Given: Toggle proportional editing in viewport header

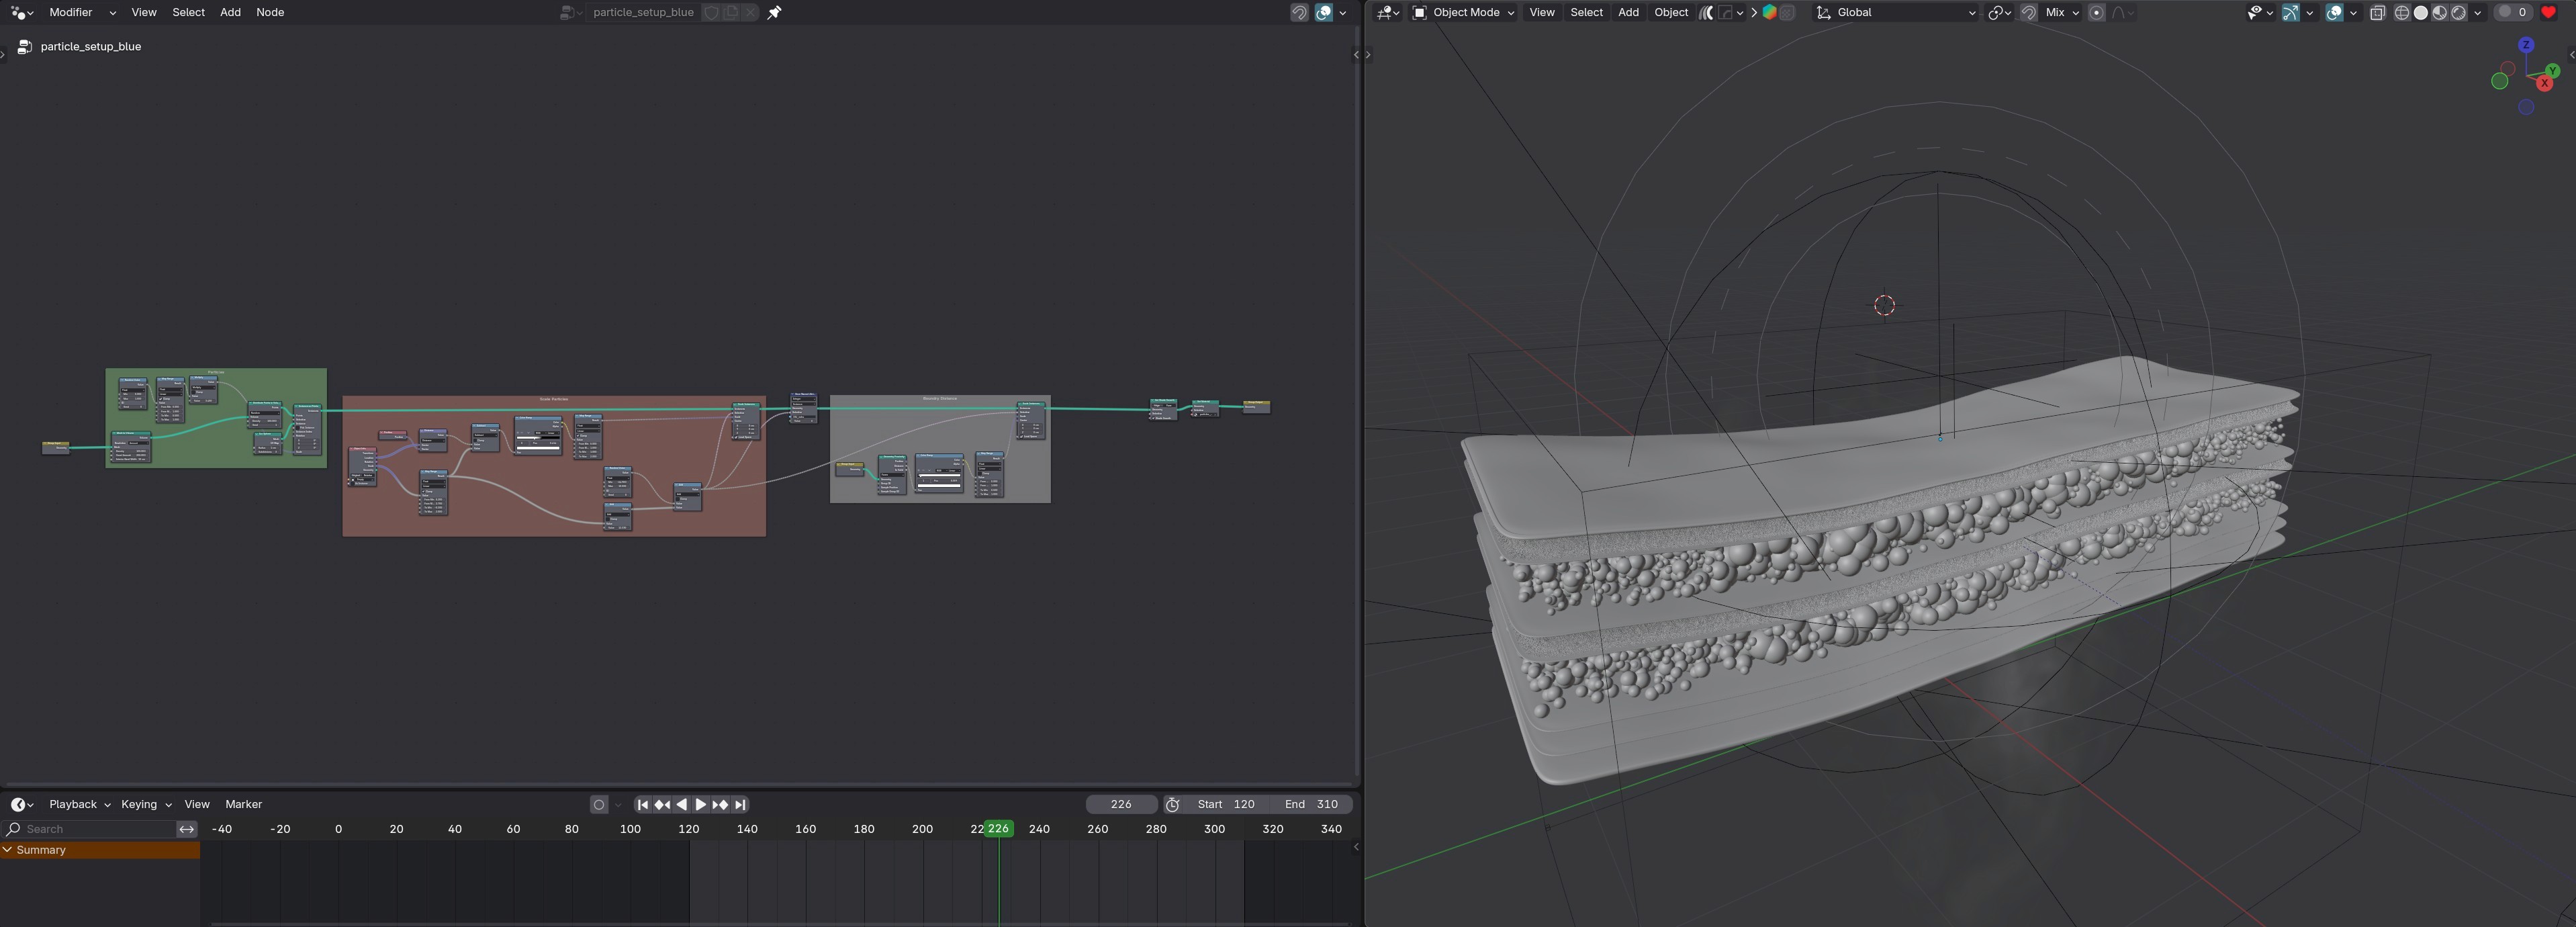Looking at the screenshot, I should [2097, 12].
